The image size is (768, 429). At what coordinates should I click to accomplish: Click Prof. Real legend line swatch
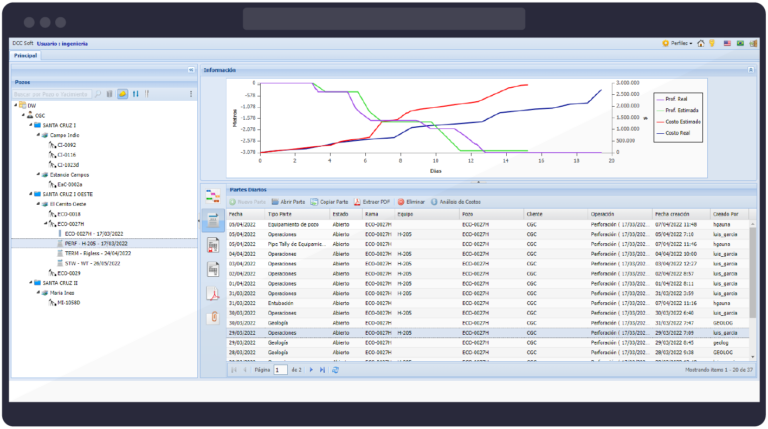(659, 99)
